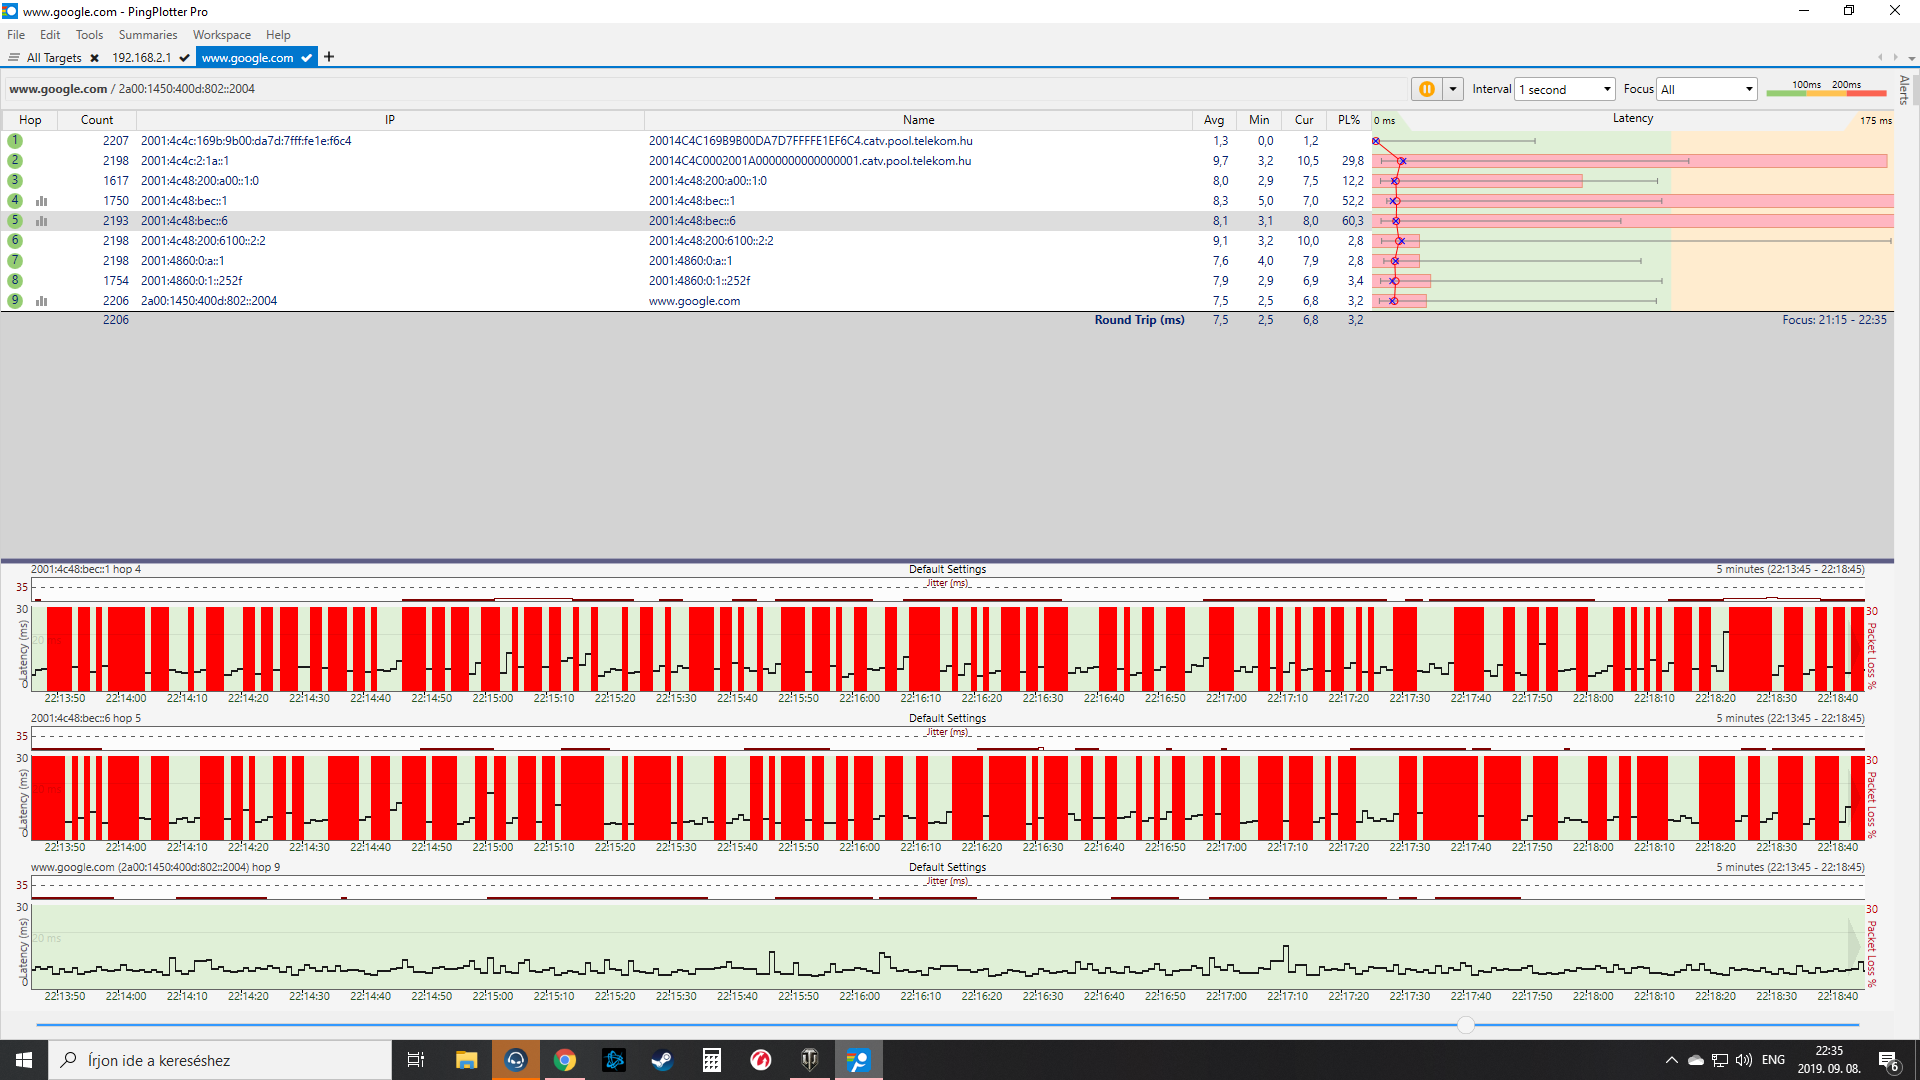Viewport: 1920px width, 1080px height.
Task: Add a new target tab with plus
Action: (x=329, y=57)
